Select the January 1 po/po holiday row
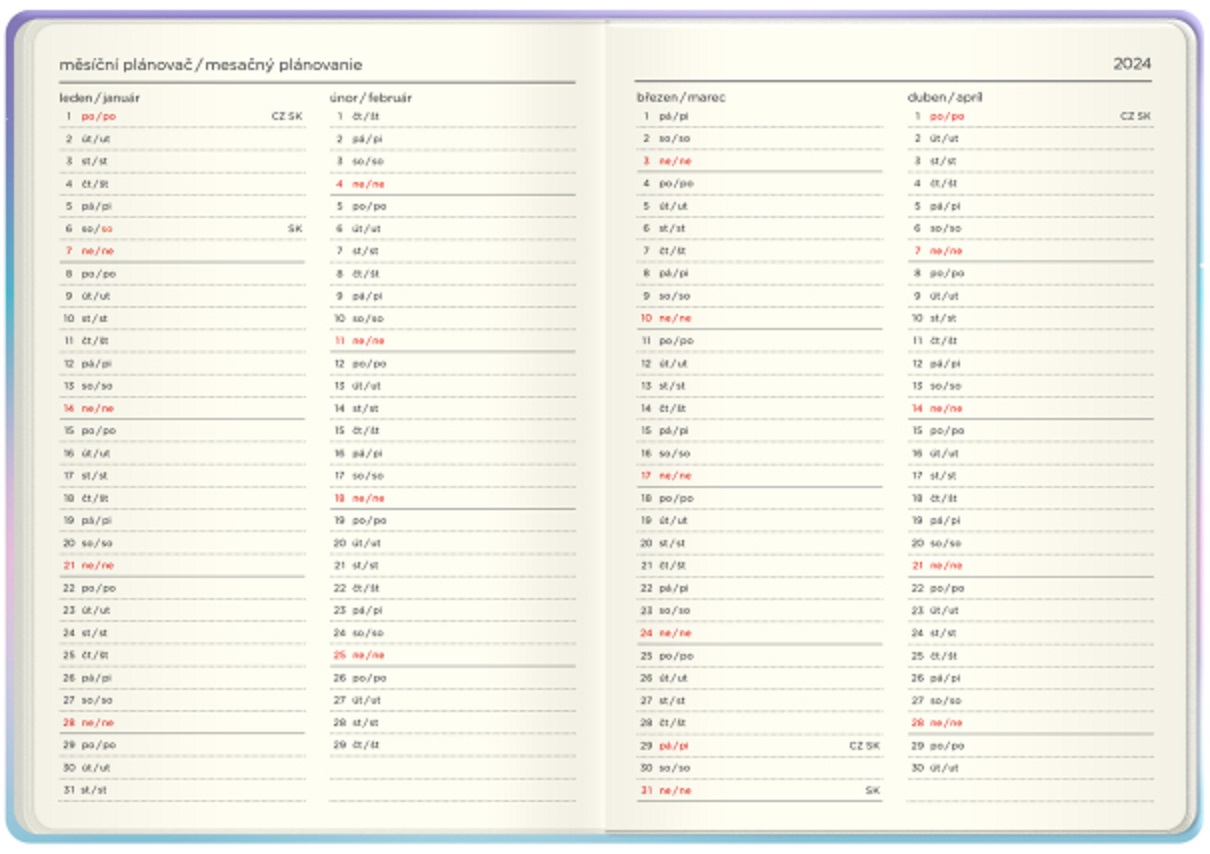The height and width of the screenshot is (854, 1210). (182, 116)
